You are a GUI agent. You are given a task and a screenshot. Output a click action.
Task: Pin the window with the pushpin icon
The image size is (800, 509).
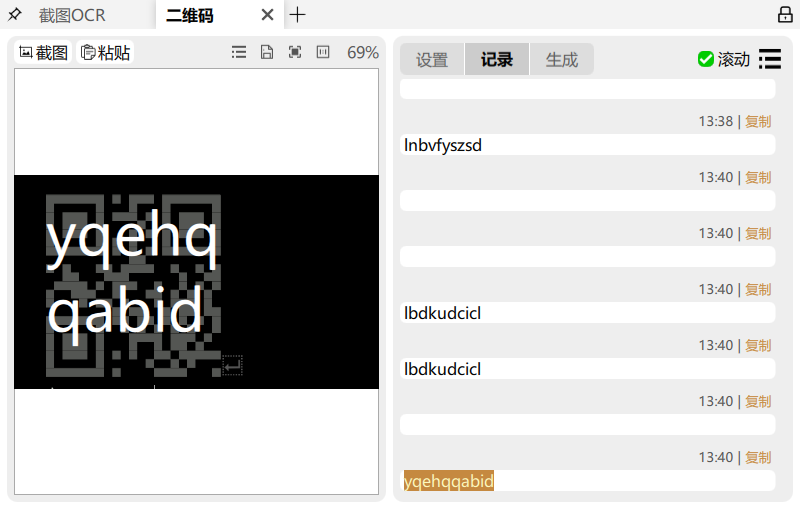coord(15,15)
